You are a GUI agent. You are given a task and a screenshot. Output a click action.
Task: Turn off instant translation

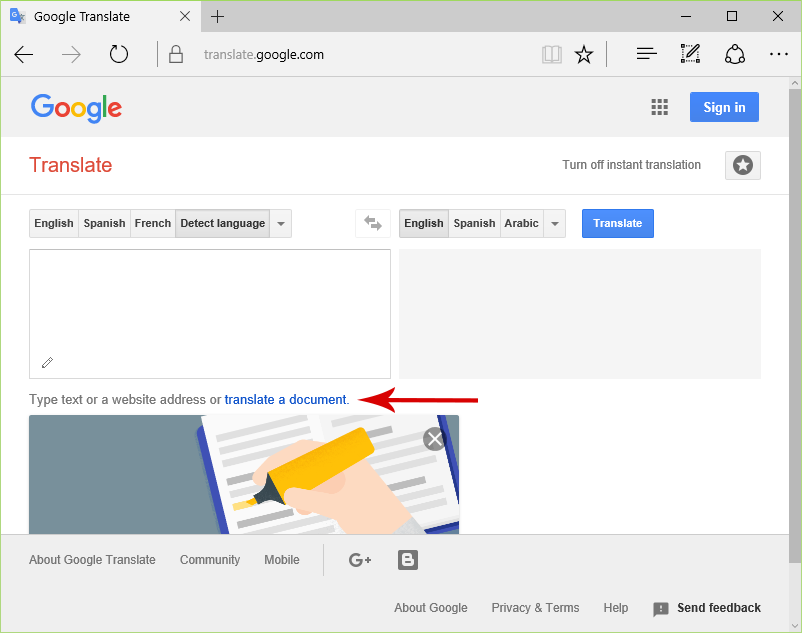pyautogui.click(x=631, y=165)
